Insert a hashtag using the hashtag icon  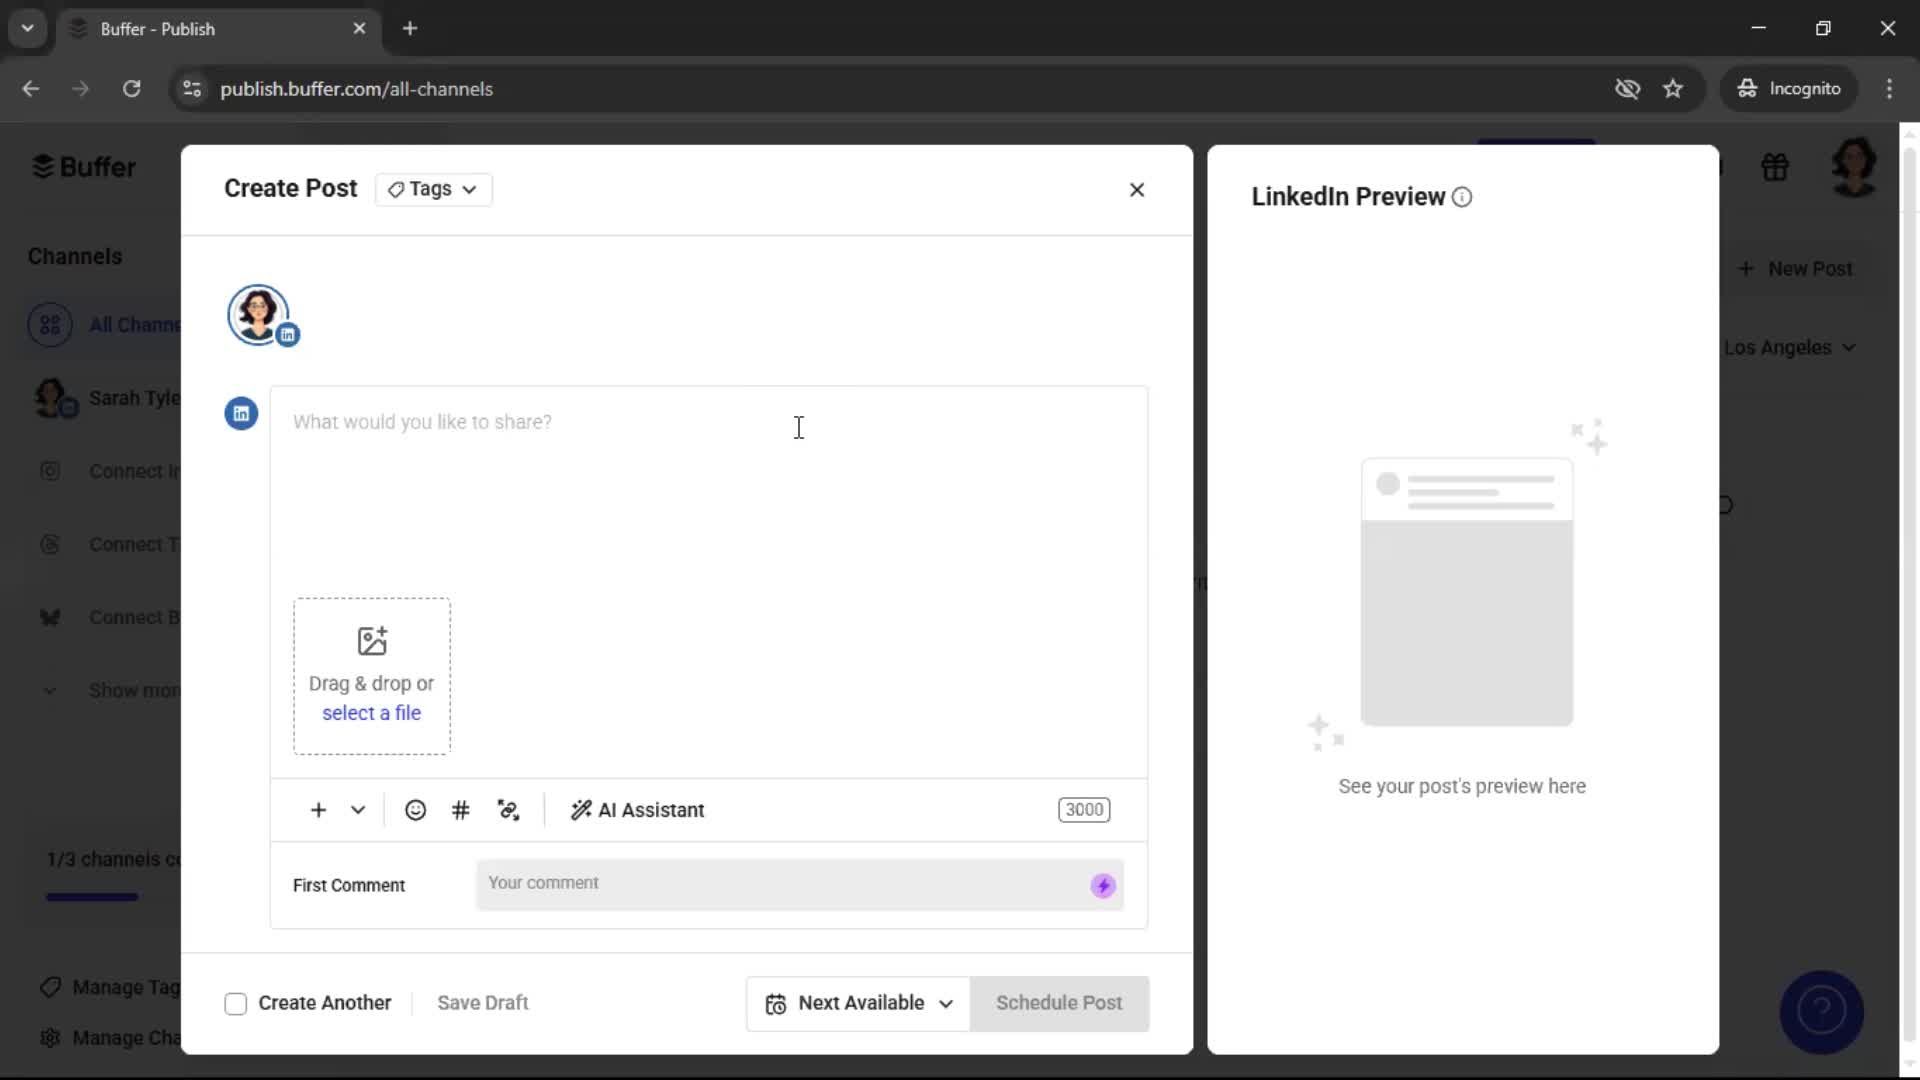point(460,810)
